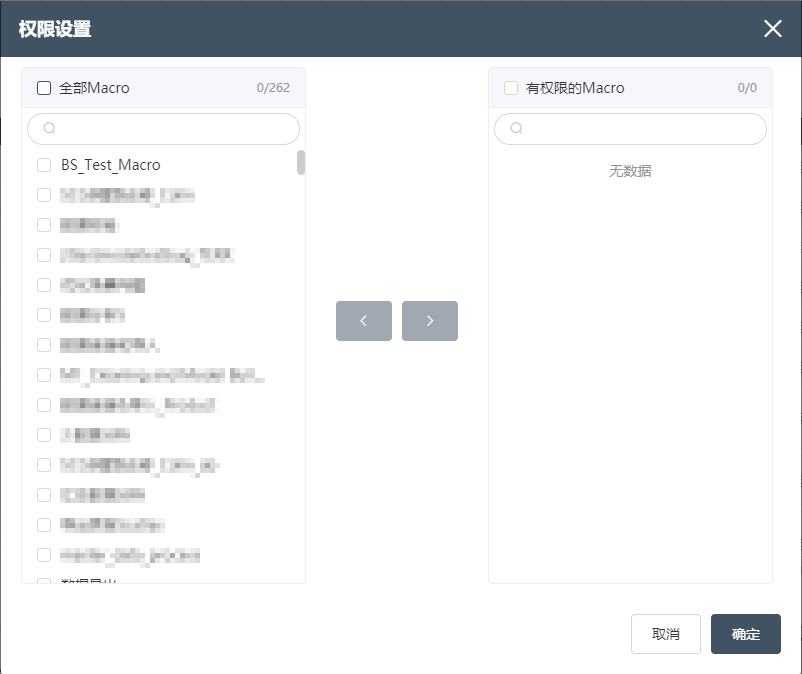Focus the search box under 全部Macro

170,129
